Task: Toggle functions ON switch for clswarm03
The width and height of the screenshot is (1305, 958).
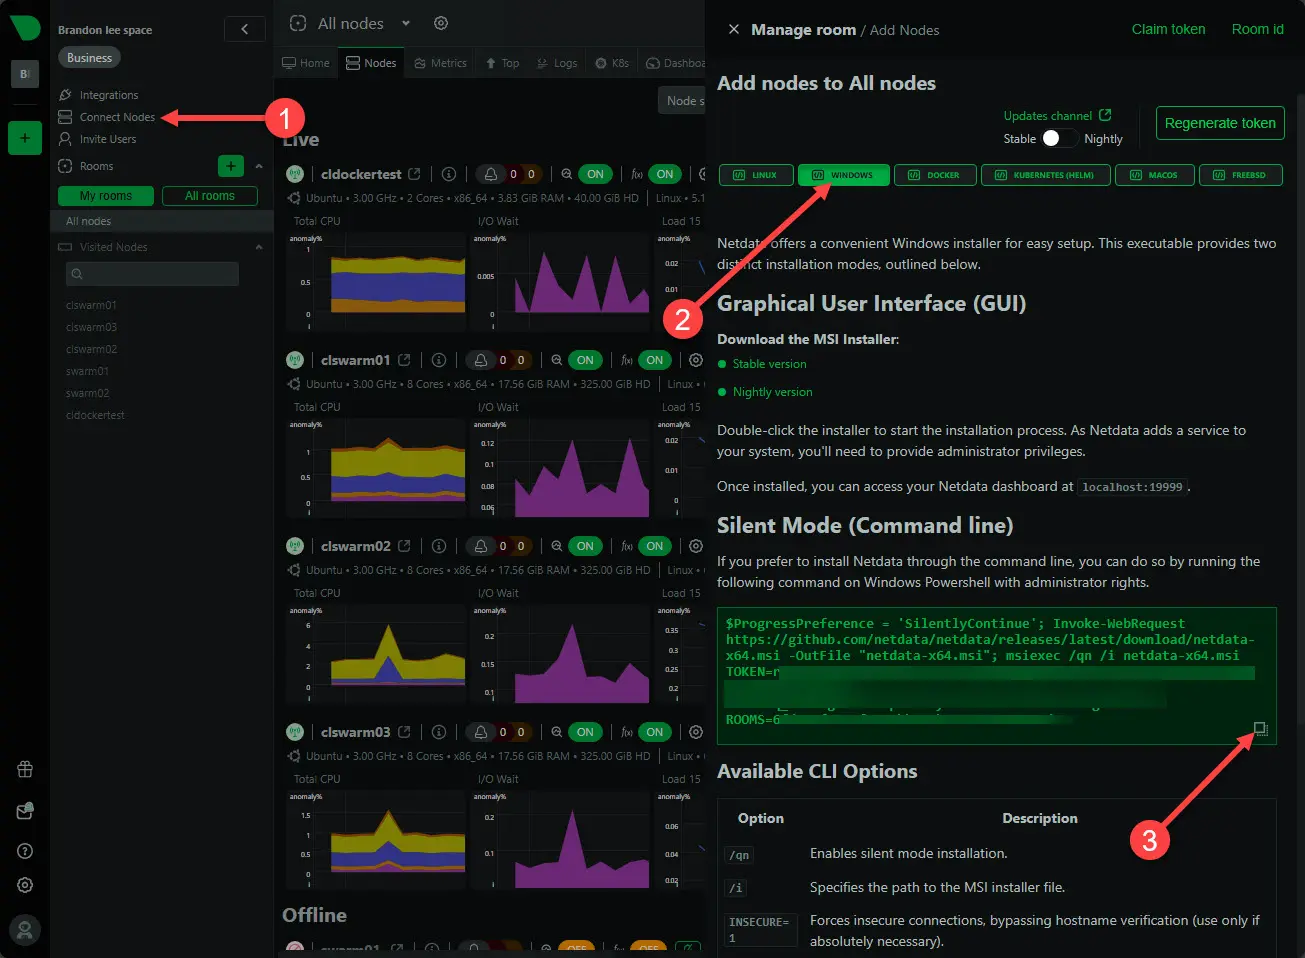Action: [655, 732]
